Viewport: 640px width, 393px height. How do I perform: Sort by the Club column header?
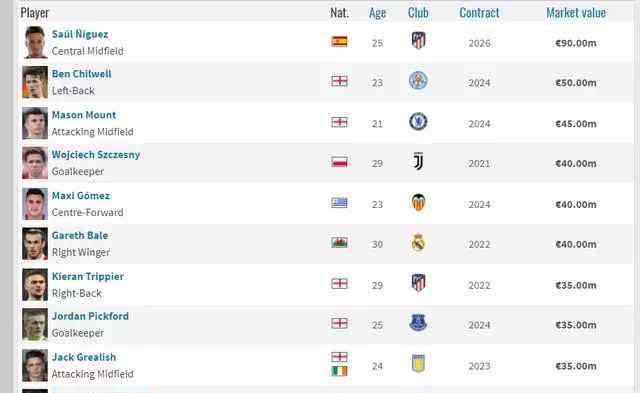tap(418, 13)
